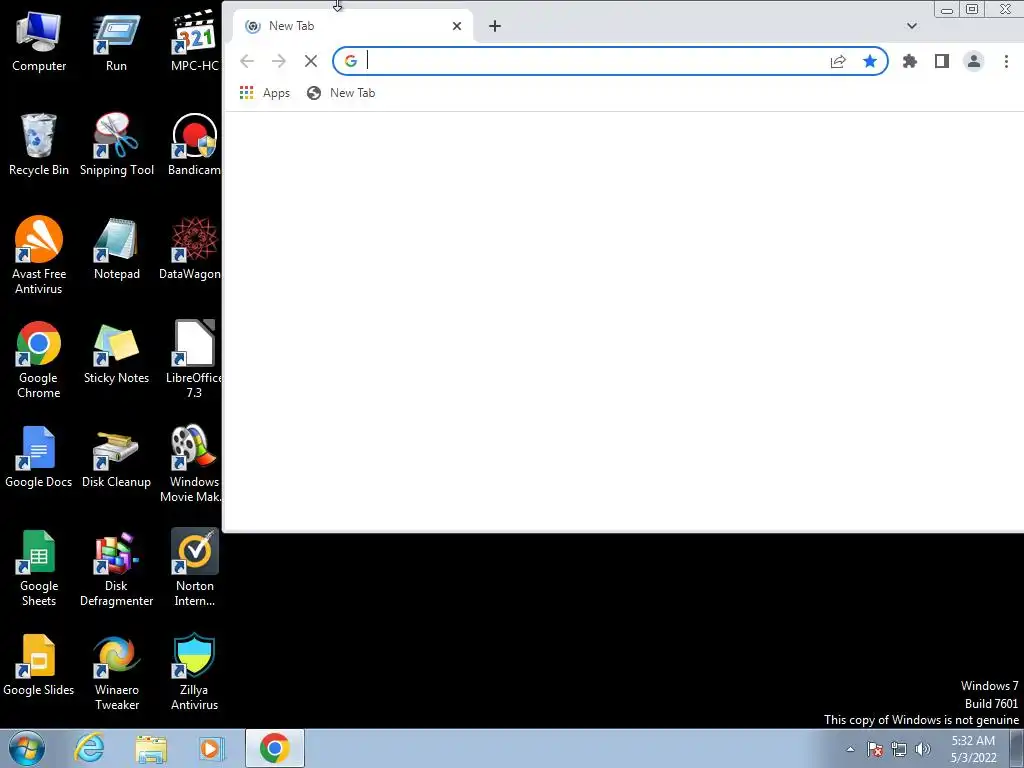This screenshot has width=1024, height=768.
Task: Select the Windows Movie Maker shortcut
Action: coord(191,463)
